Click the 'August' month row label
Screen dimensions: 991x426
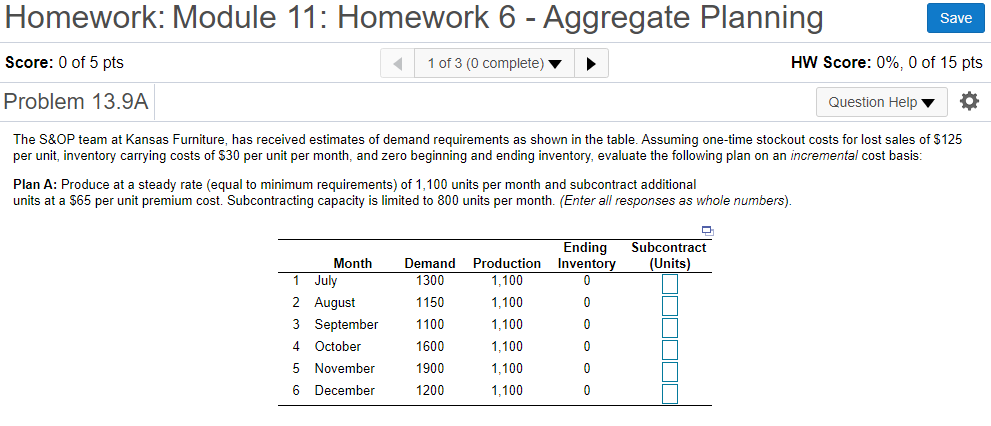point(335,303)
